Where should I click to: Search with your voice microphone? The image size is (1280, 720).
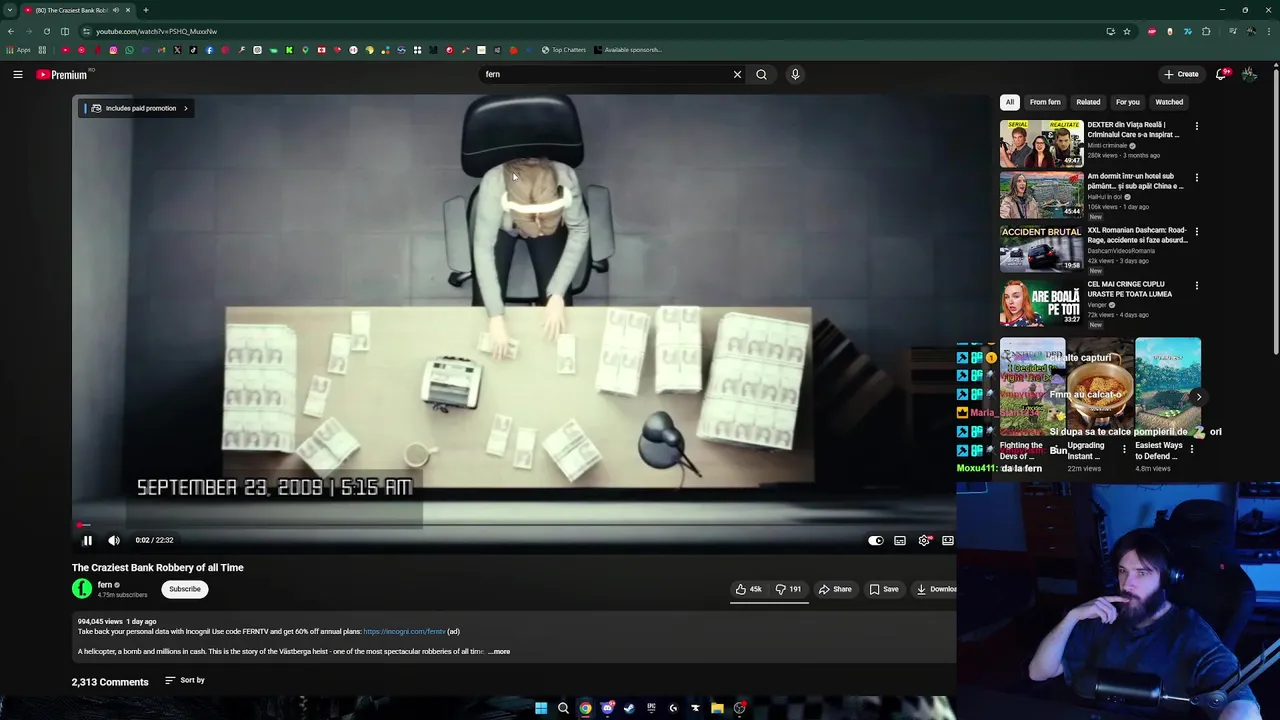click(795, 74)
